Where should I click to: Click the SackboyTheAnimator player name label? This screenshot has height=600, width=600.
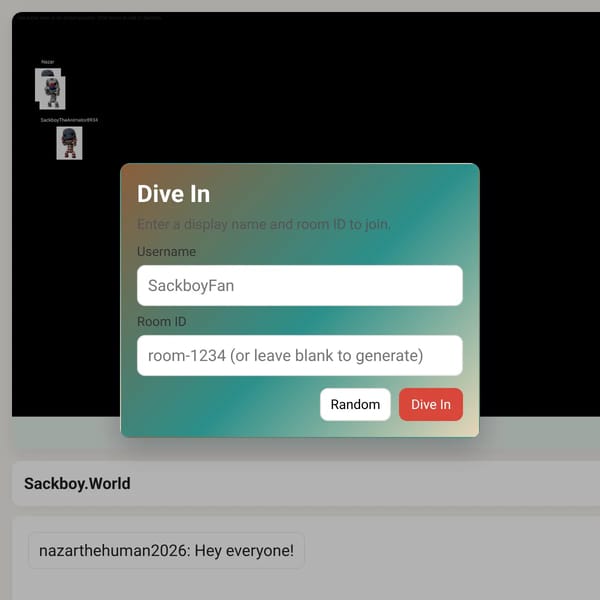pyautogui.click(x=69, y=120)
